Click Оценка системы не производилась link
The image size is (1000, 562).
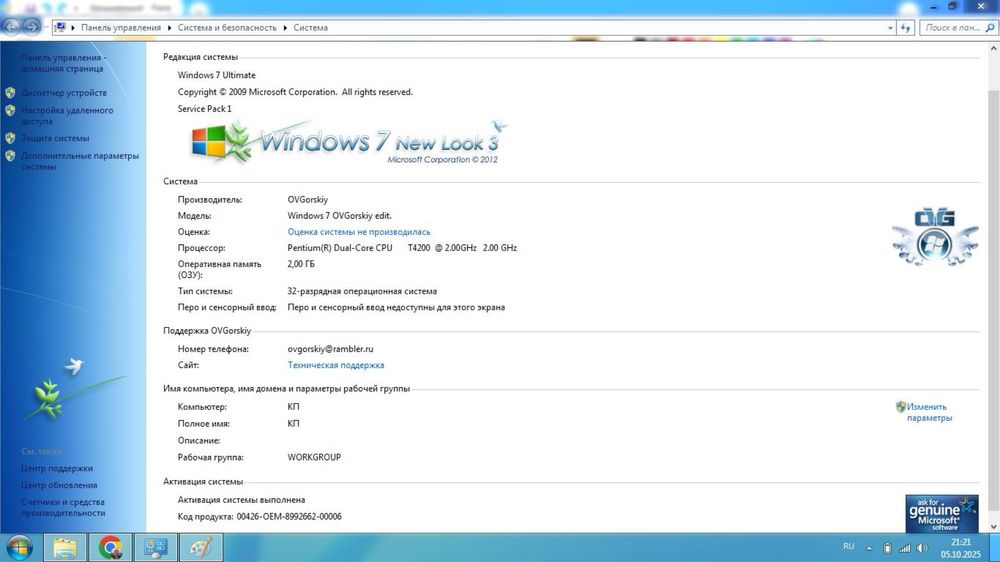coord(358,232)
